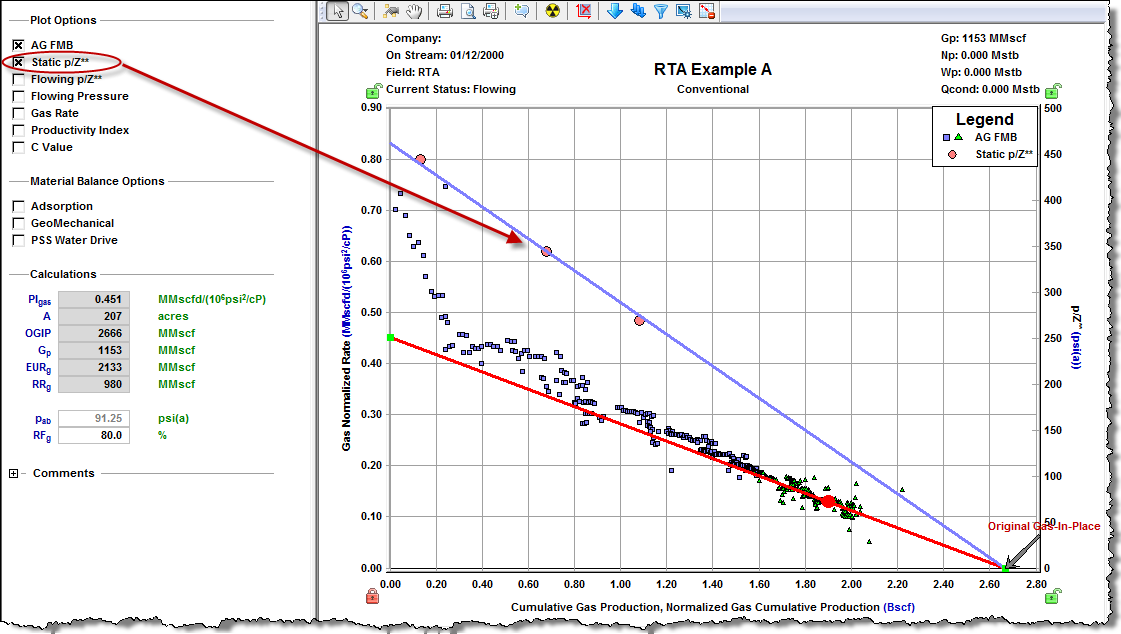Screen dimensions: 1121x634
Task: Uncheck the AG FMB plot option
Action: click(x=18, y=45)
